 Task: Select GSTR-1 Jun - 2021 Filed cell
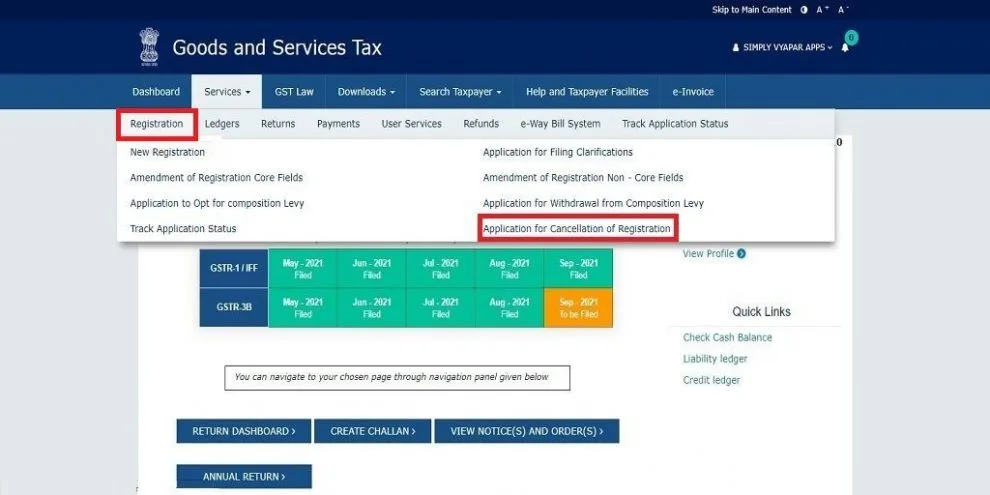[x=372, y=268]
